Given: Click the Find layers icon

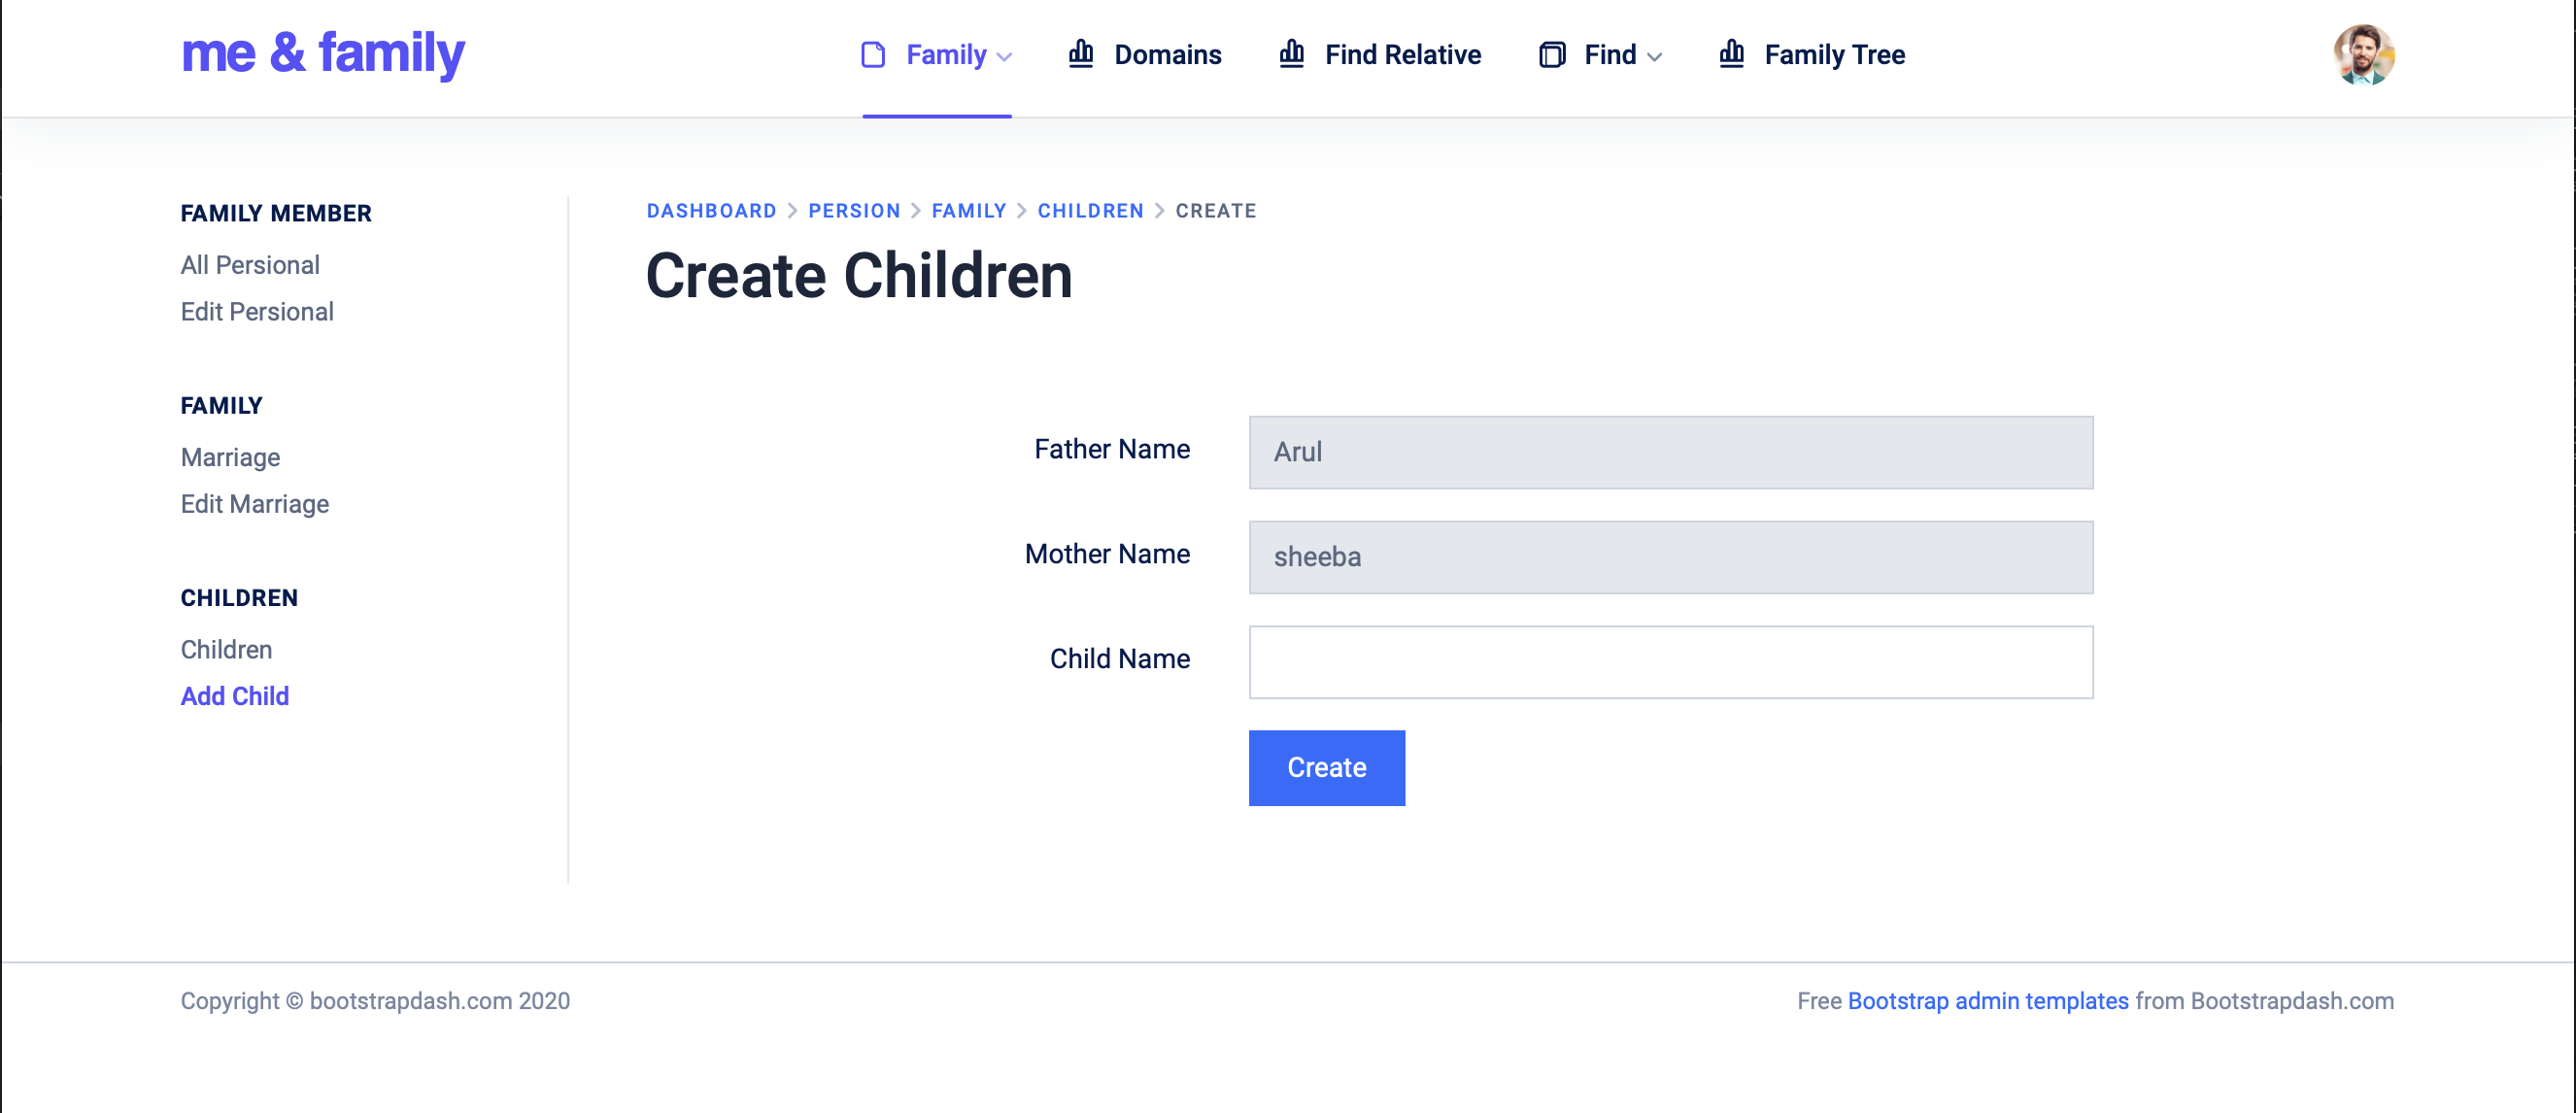Looking at the screenshot, I should point(1551,55).
